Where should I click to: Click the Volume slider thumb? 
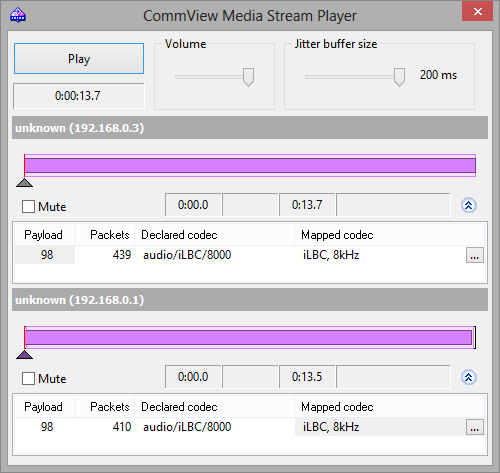(248, 77)
